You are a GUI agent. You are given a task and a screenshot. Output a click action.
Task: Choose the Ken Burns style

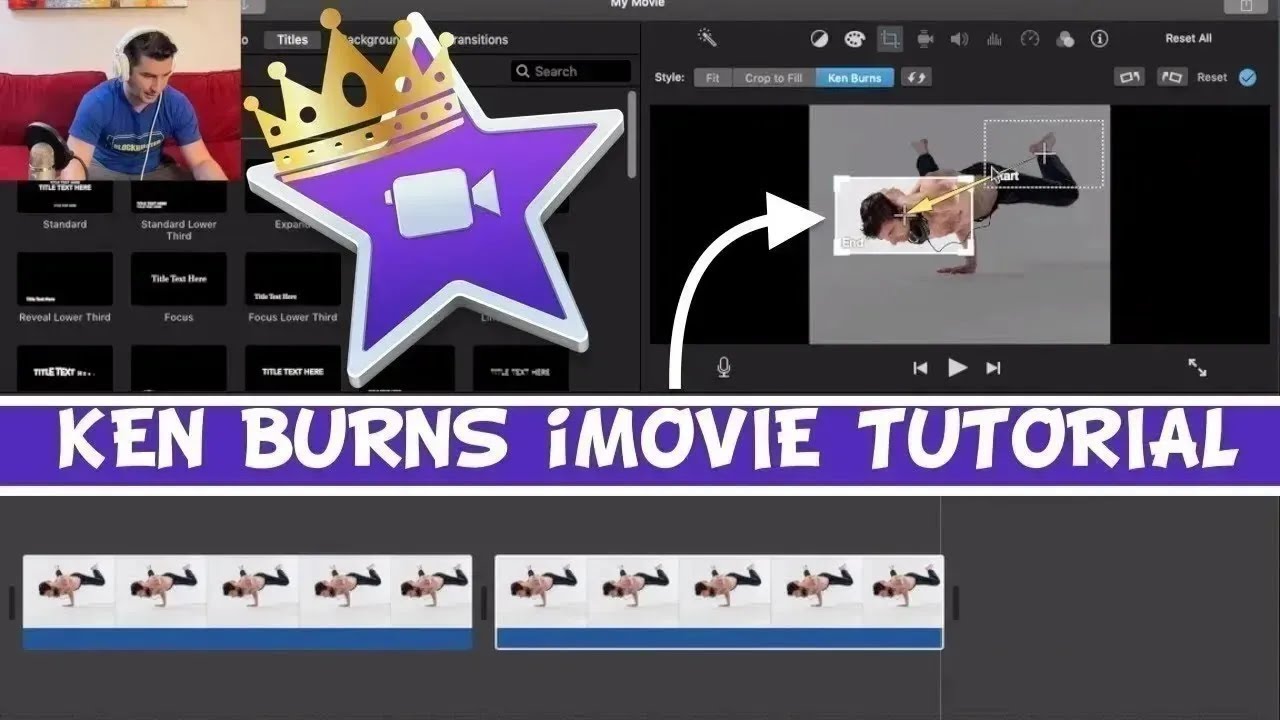coord(855,77)
